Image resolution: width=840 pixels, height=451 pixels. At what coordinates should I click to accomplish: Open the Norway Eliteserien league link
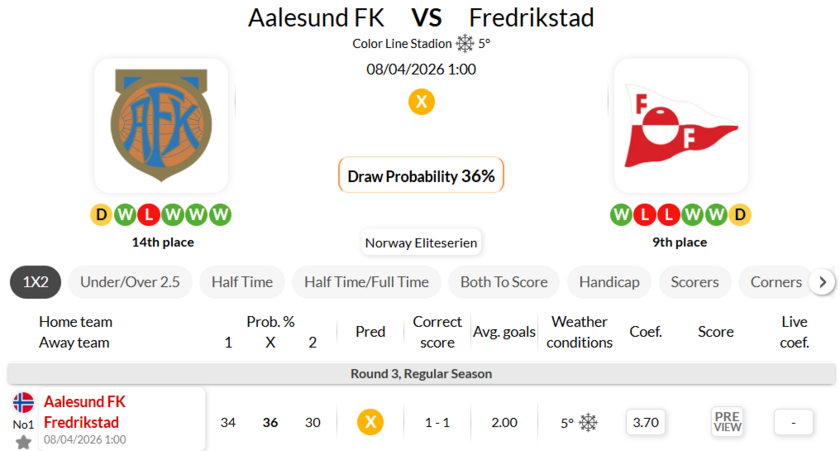click(421, 242)
